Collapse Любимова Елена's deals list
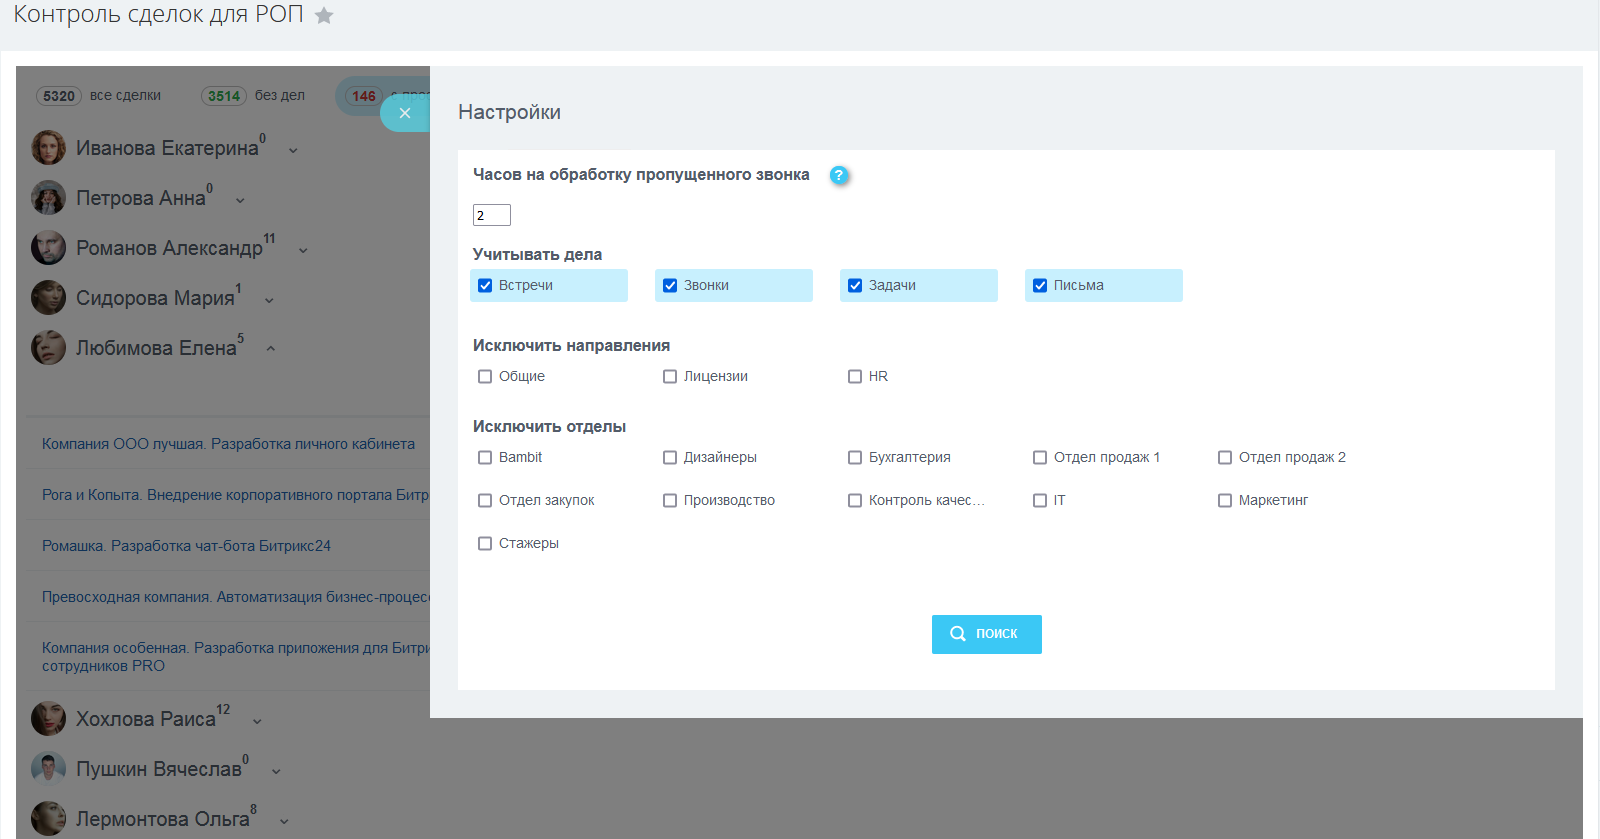 click(x=270, y=349)
